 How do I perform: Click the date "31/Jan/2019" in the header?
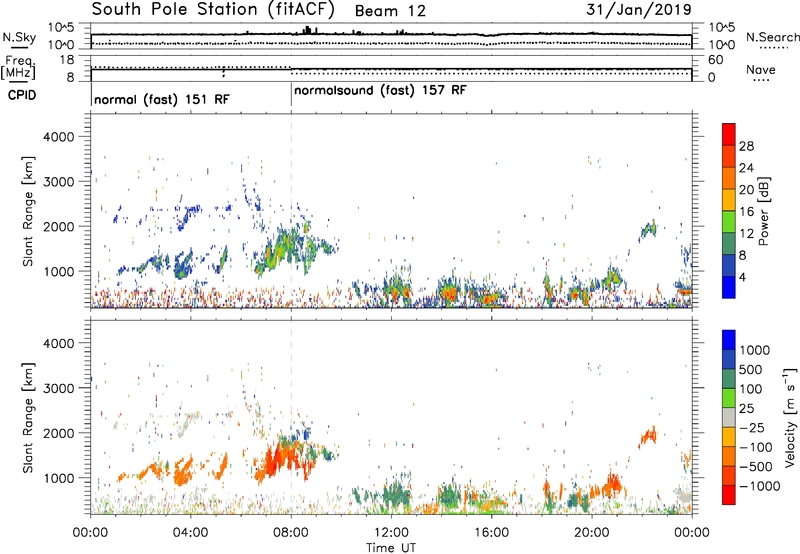click(x=639, y=10)
